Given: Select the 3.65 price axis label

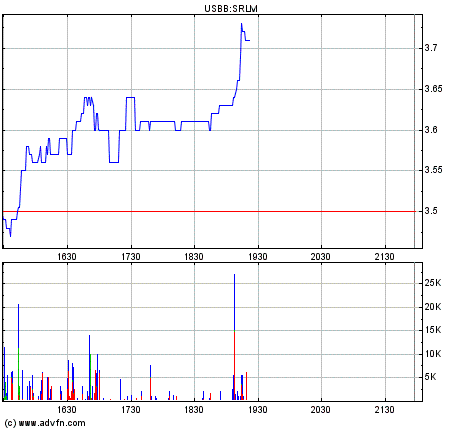Looking at the screenshot, I should [x=433, y=89].
